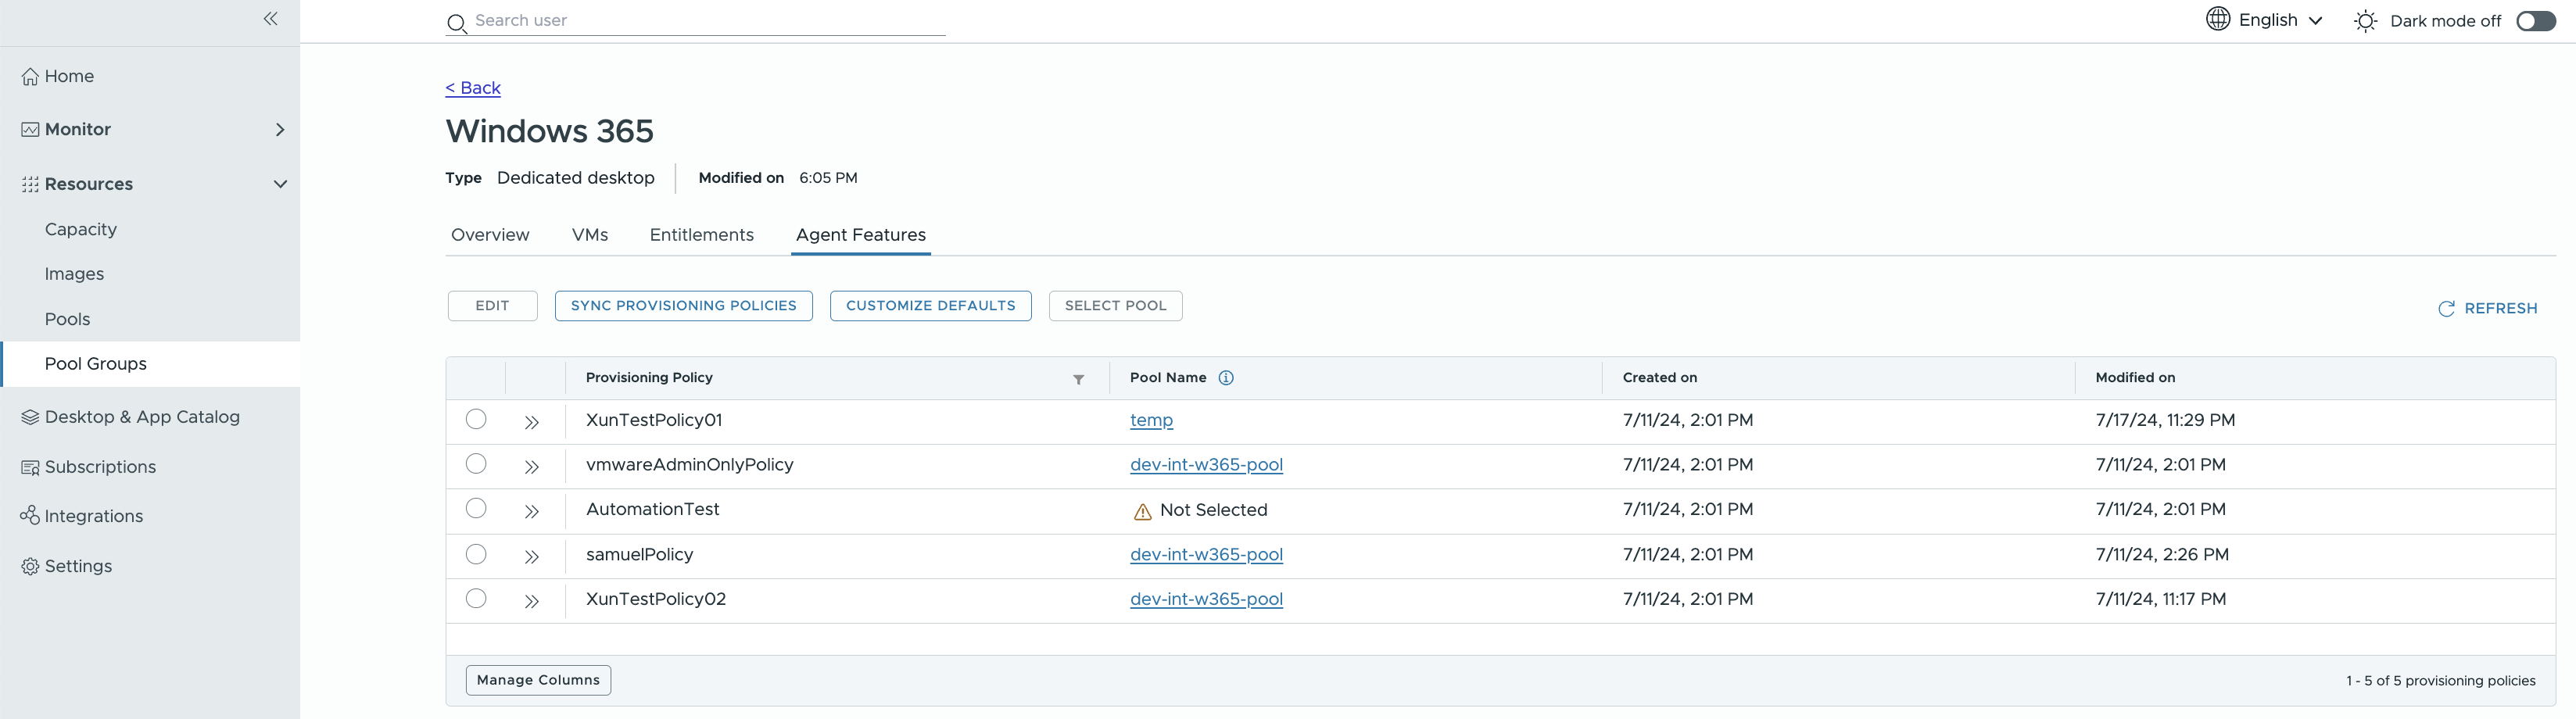
Task: Open the temp pool link
Action: click(1151, 421)
